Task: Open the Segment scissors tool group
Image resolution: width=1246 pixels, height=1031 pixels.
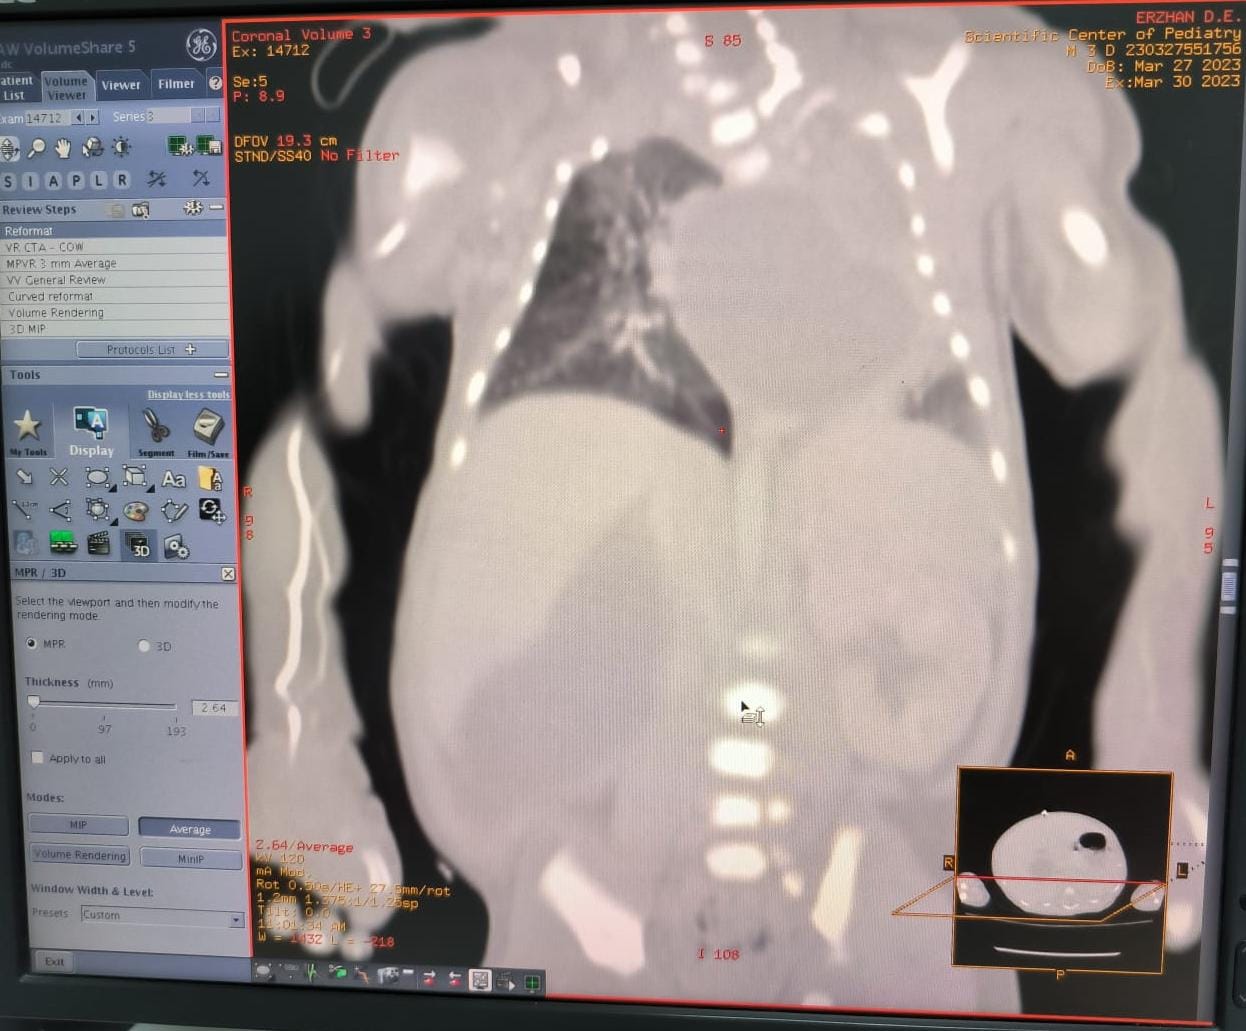Action: coord(156,431)
